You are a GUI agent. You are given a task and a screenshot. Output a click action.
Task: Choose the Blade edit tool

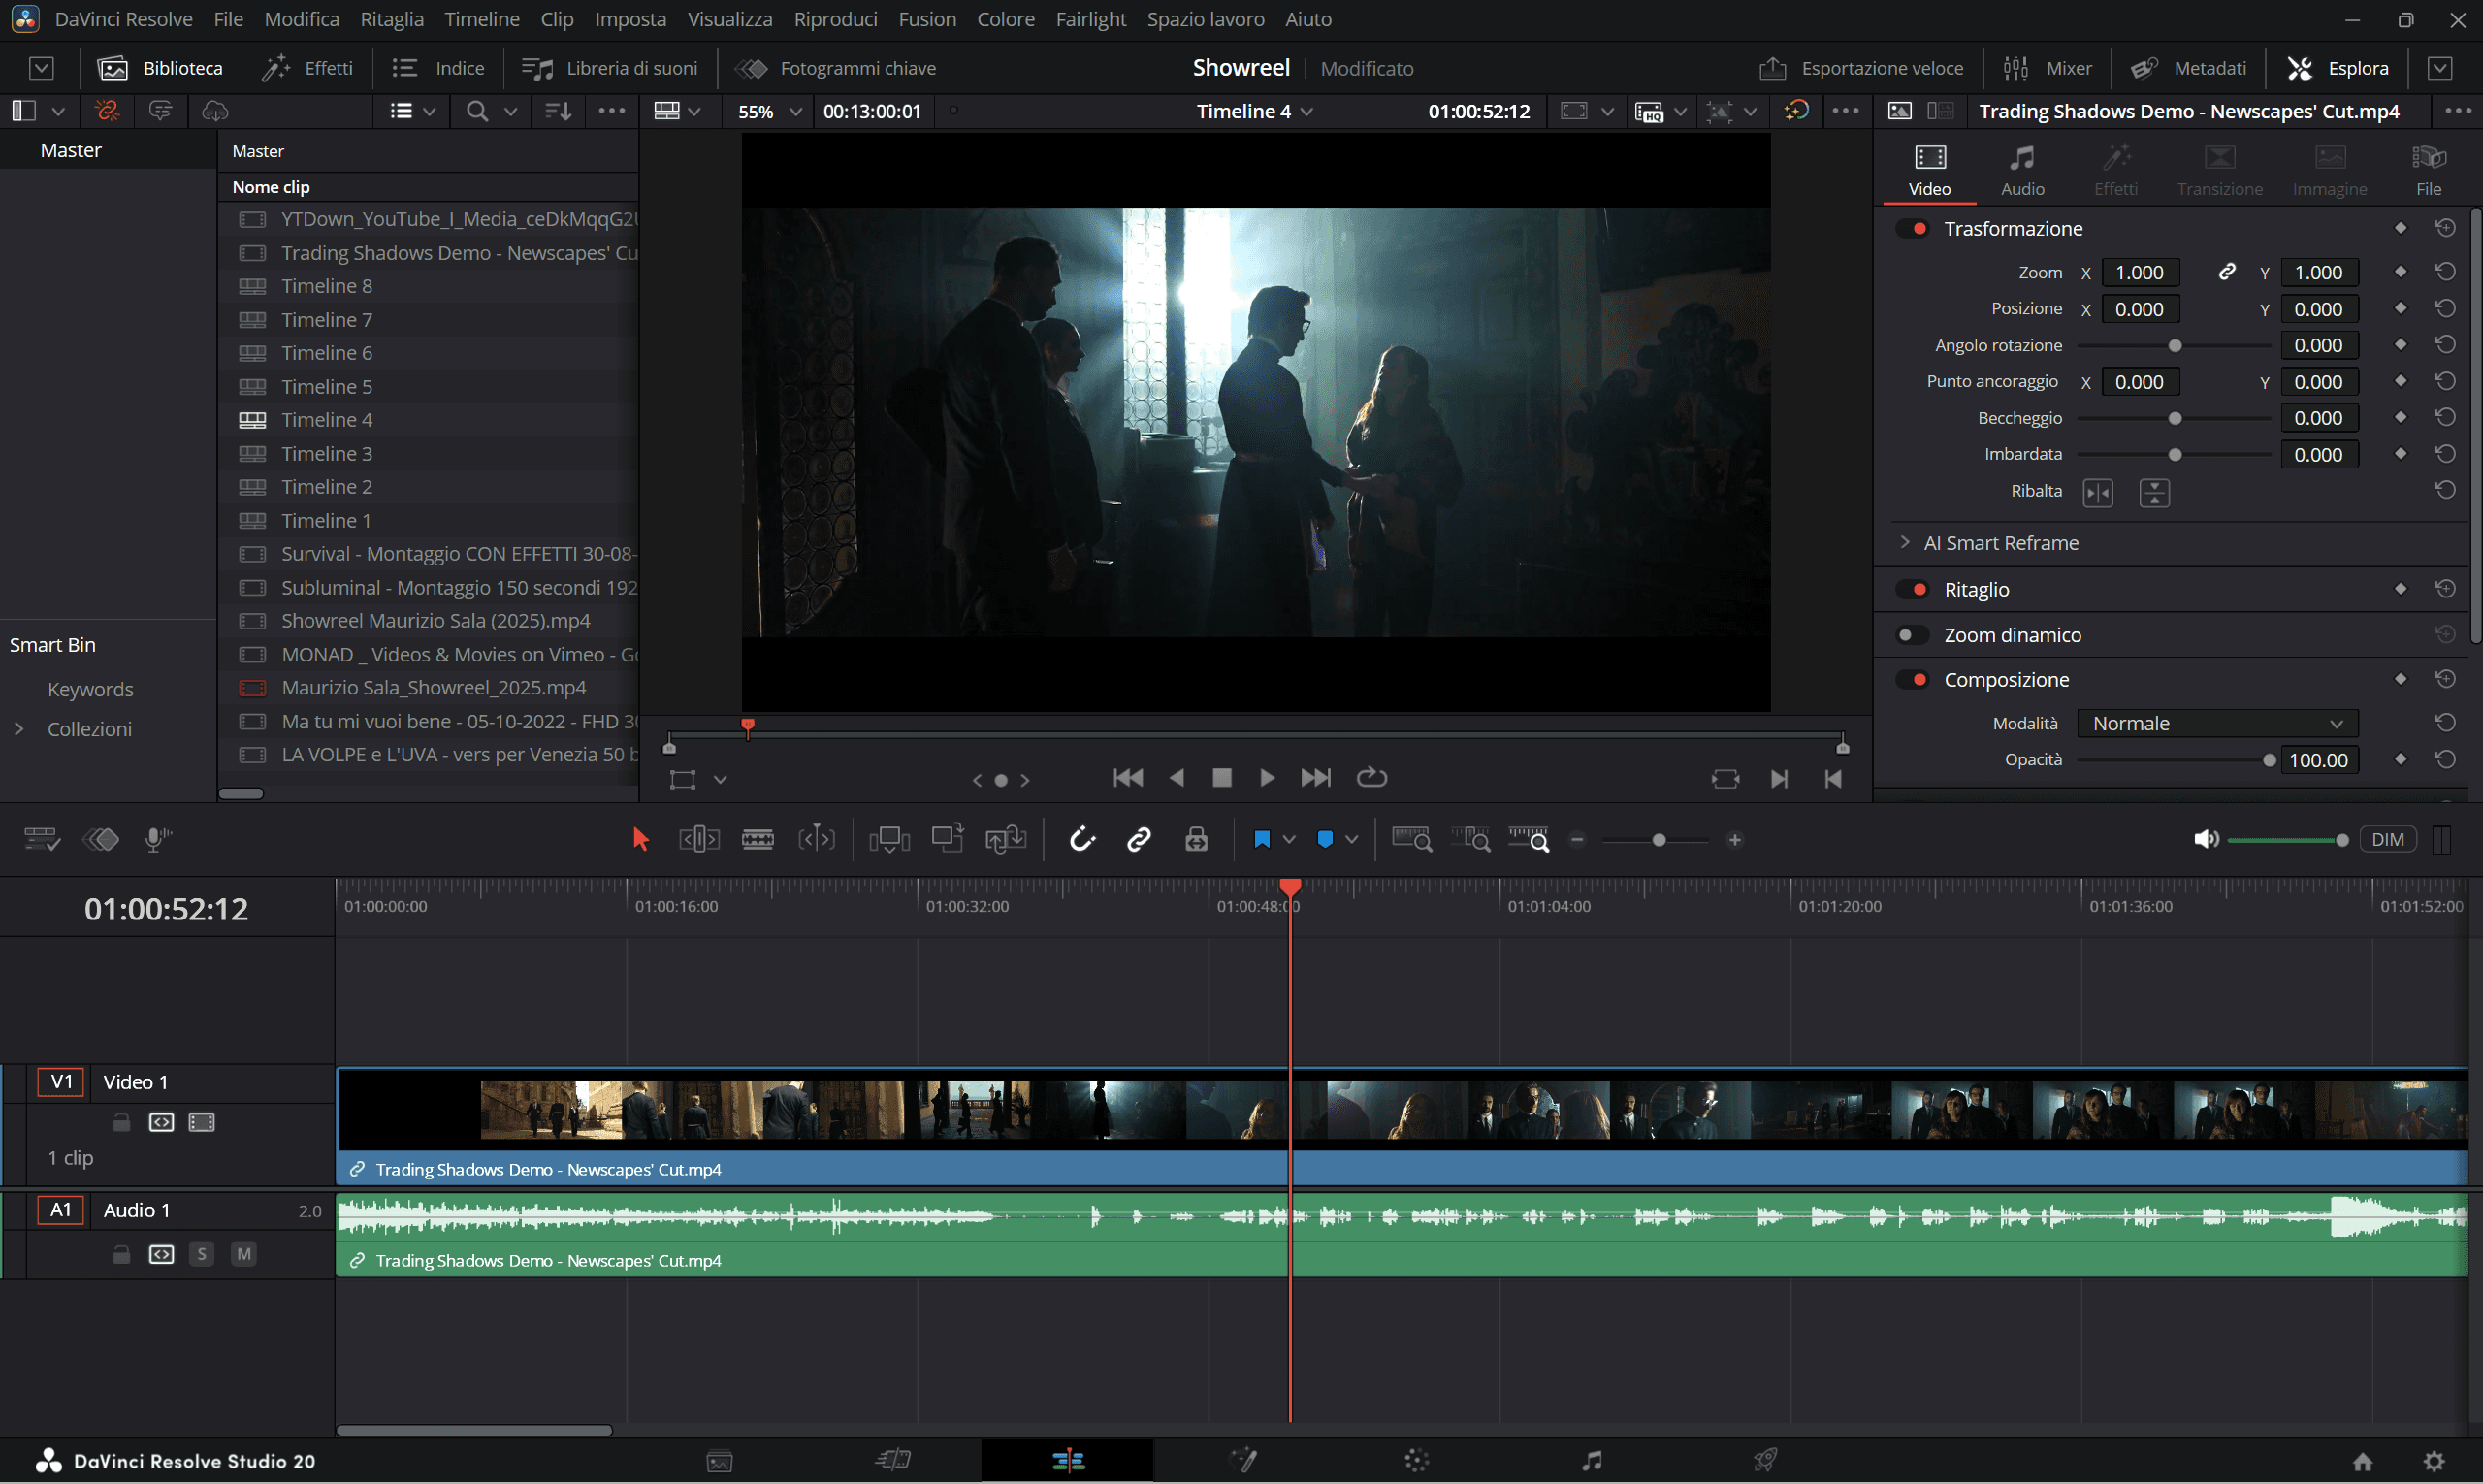[758, 840]
